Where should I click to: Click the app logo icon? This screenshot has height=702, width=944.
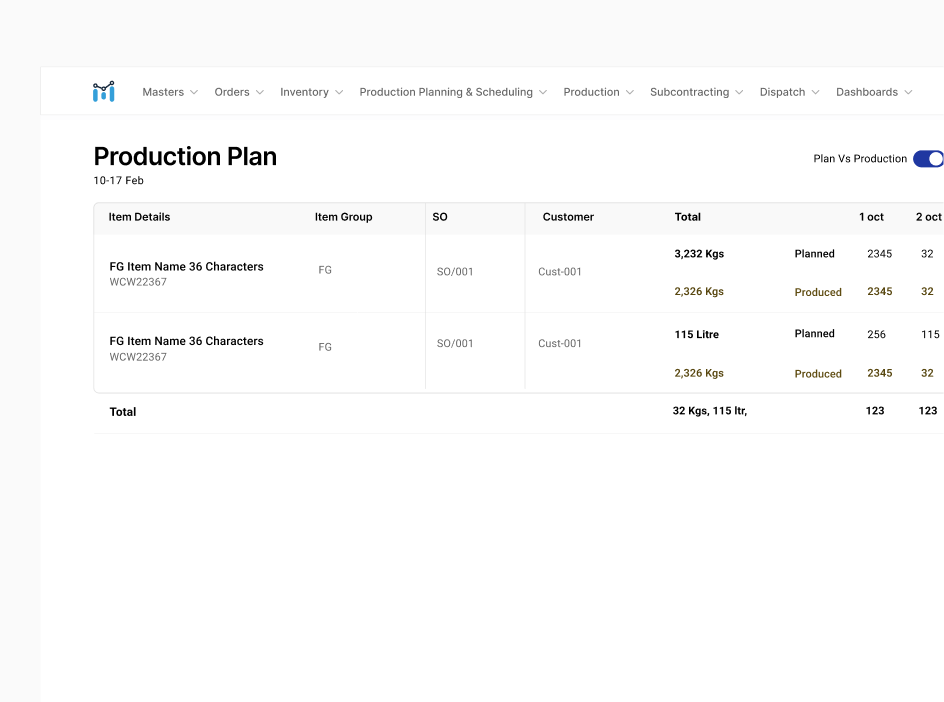tap(104, 92)
